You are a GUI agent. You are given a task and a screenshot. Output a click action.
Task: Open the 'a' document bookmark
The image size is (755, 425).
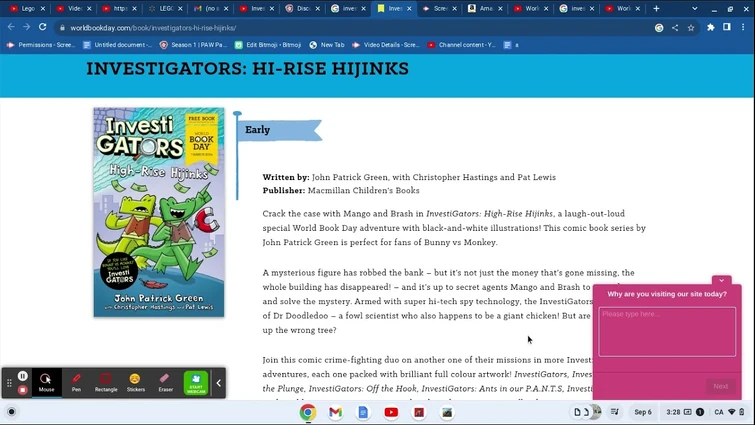click(511, 45)
